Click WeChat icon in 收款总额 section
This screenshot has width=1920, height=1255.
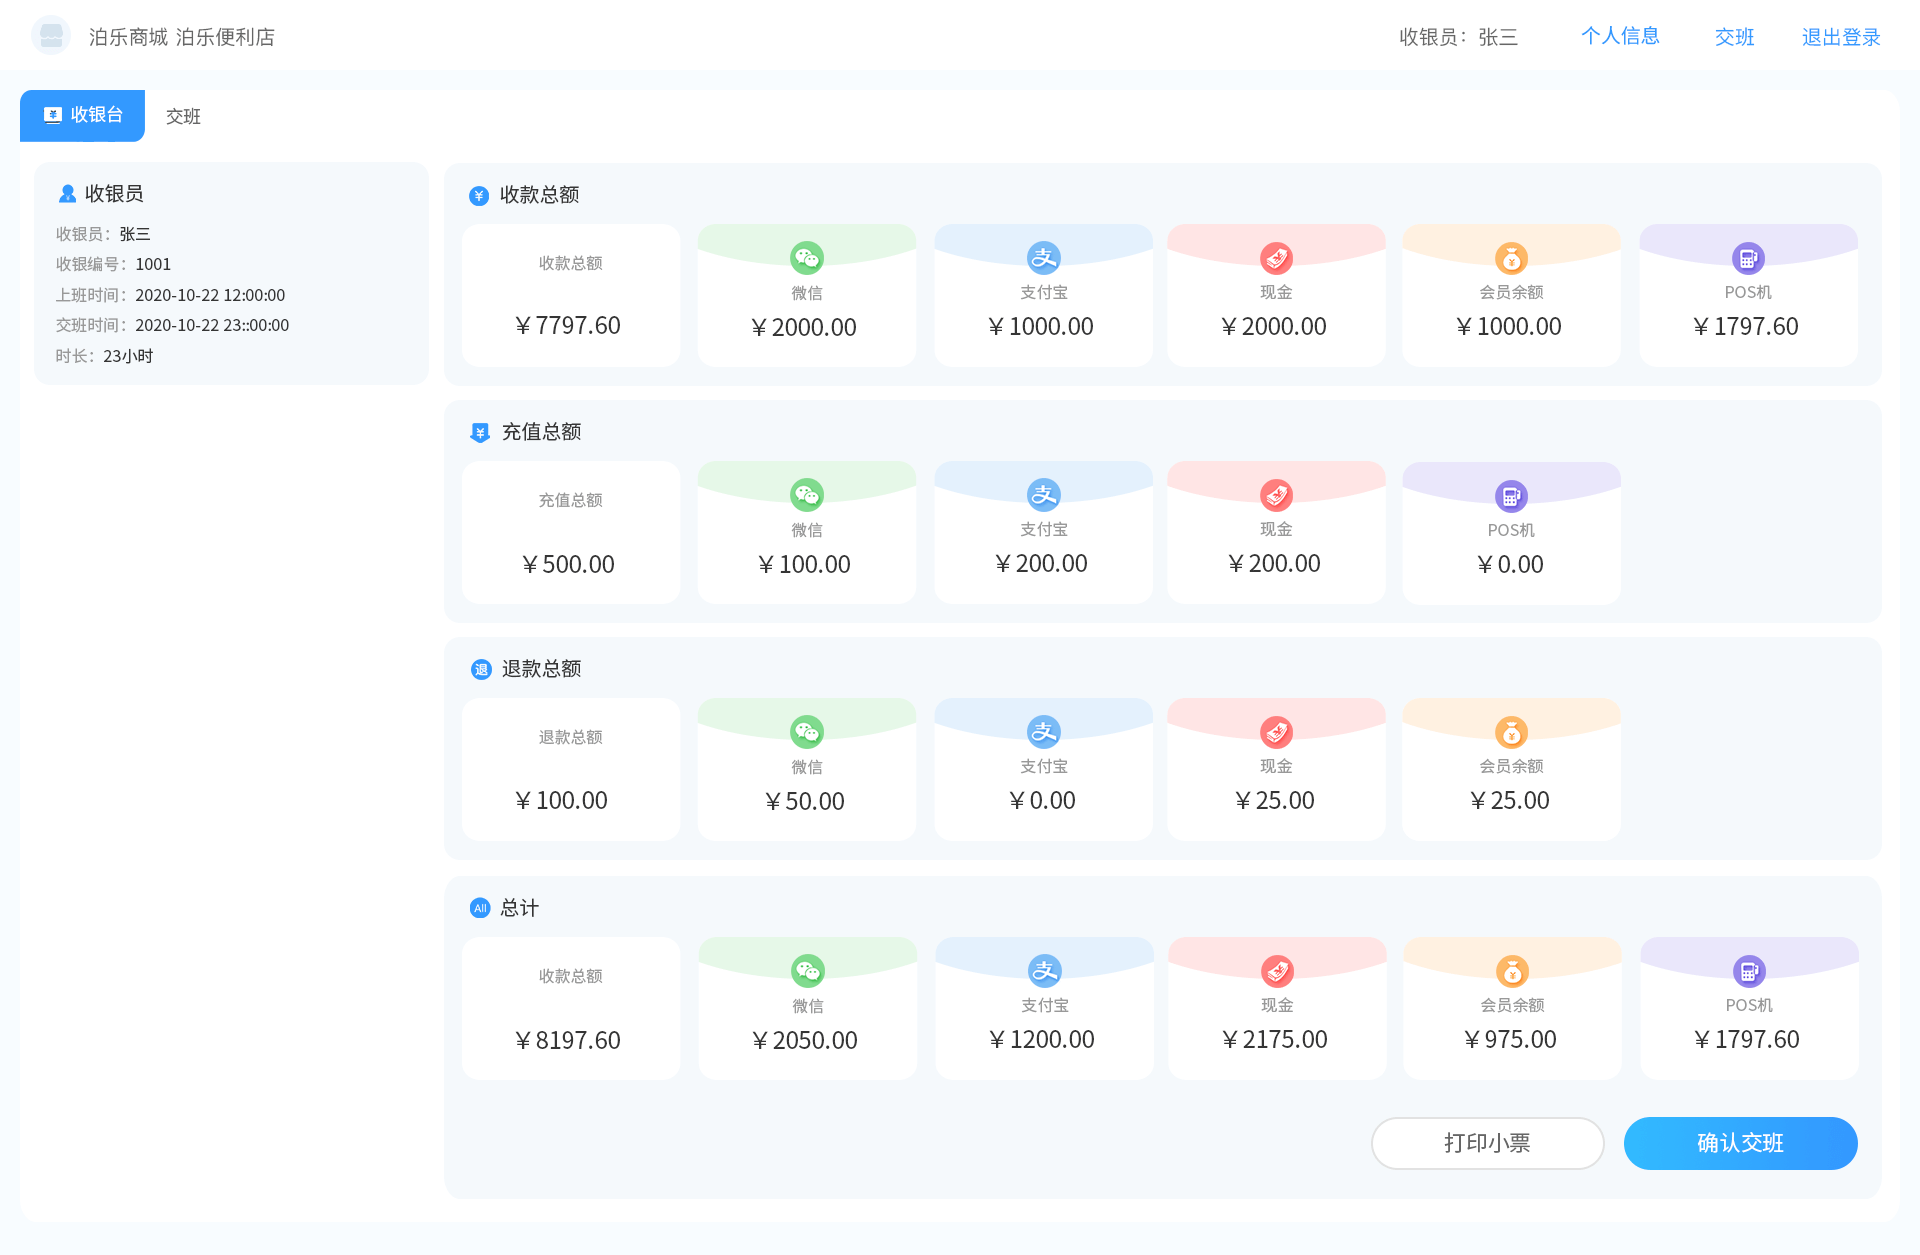pyautogui.click(x=806, y=258)
